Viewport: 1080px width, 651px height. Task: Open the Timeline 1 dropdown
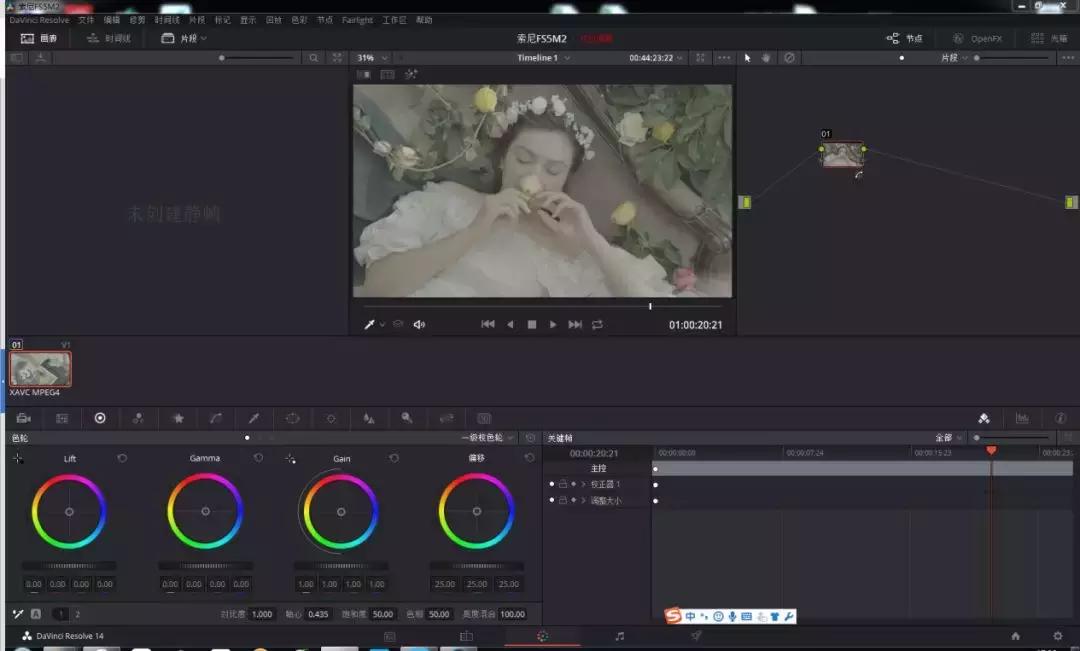pyautogui.click(x=538, y=58)
